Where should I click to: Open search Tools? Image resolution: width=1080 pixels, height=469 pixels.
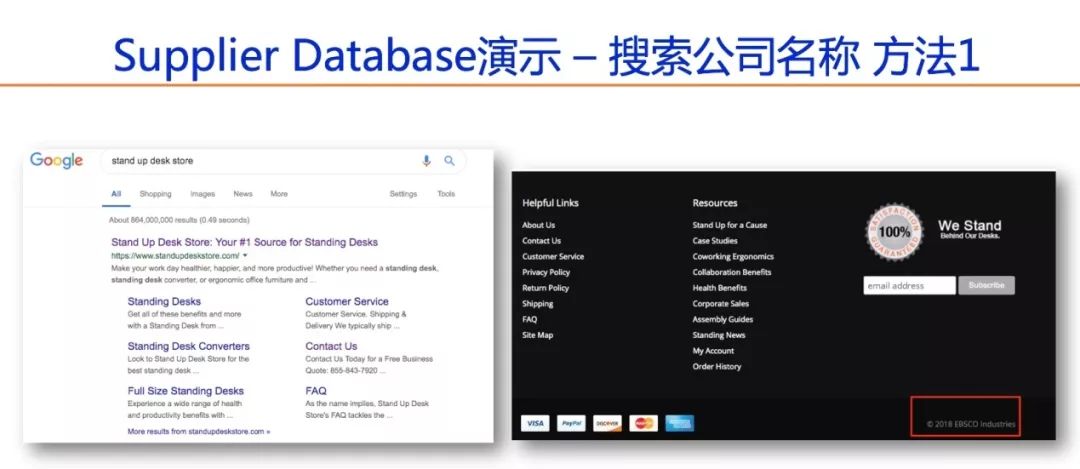point(446,194)
